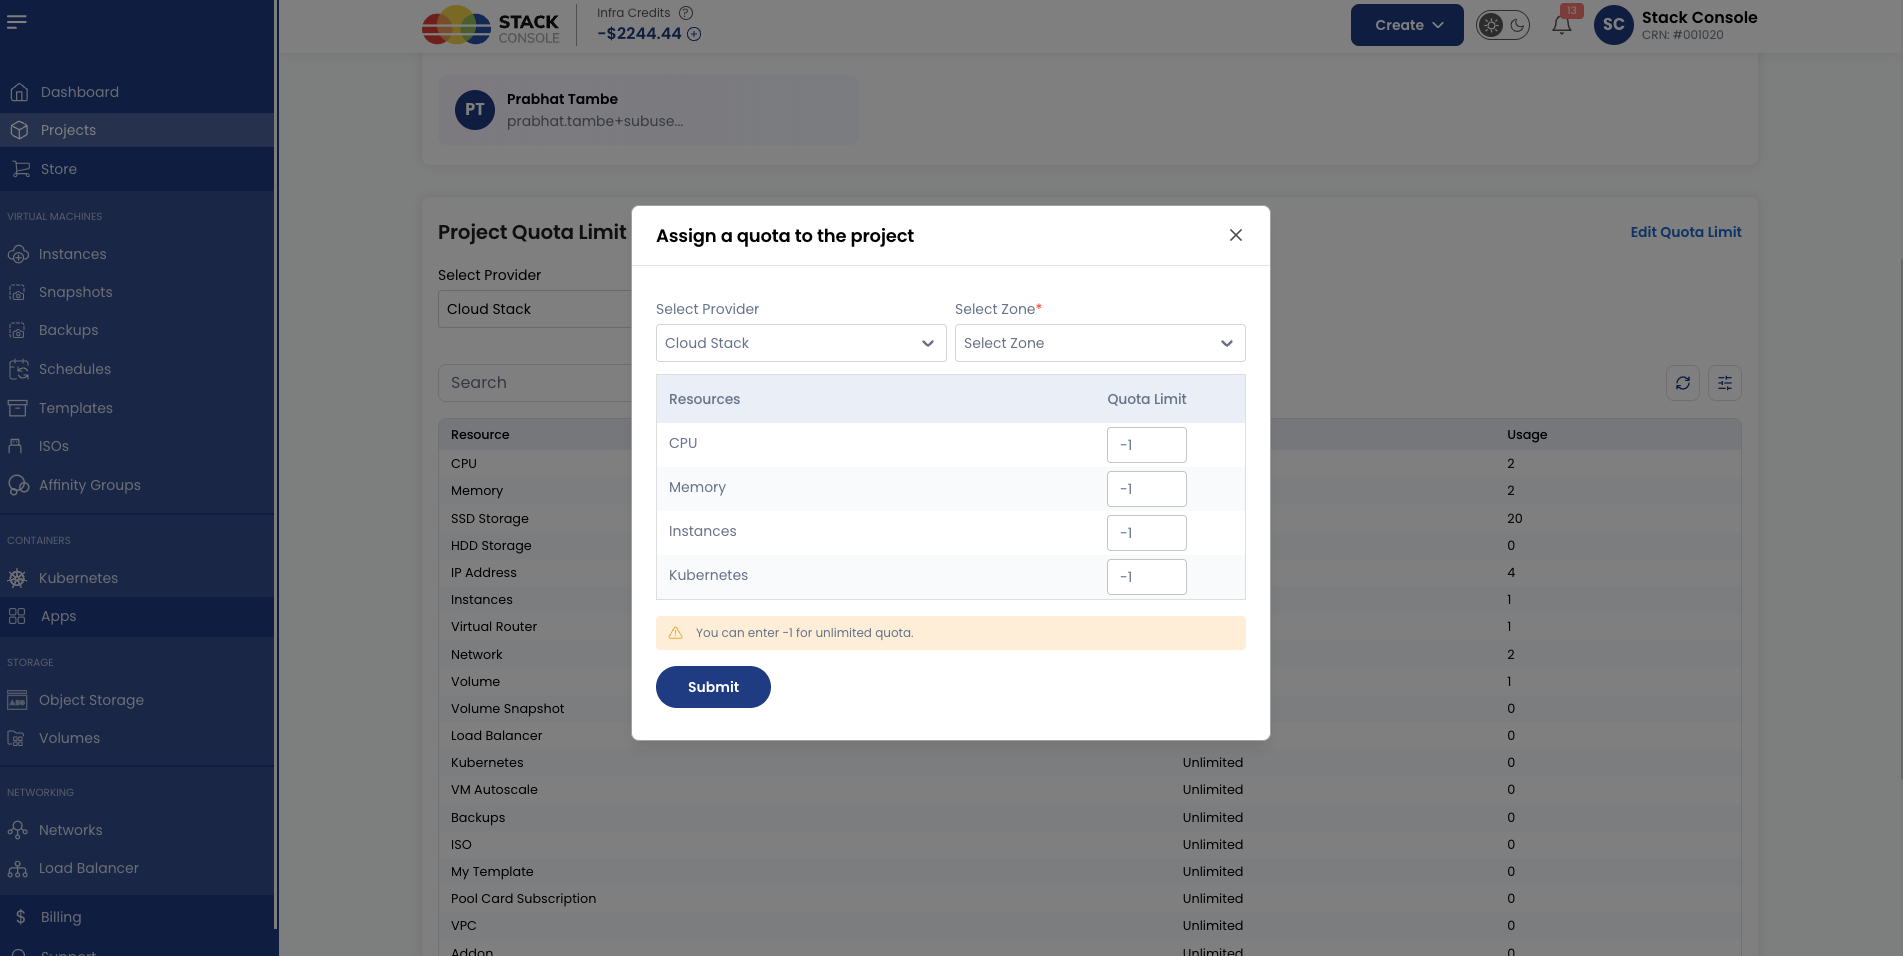Viewport: 1903px width, 956px height.
Task: Refresh the quota table
Action: tap(1683, 383)
